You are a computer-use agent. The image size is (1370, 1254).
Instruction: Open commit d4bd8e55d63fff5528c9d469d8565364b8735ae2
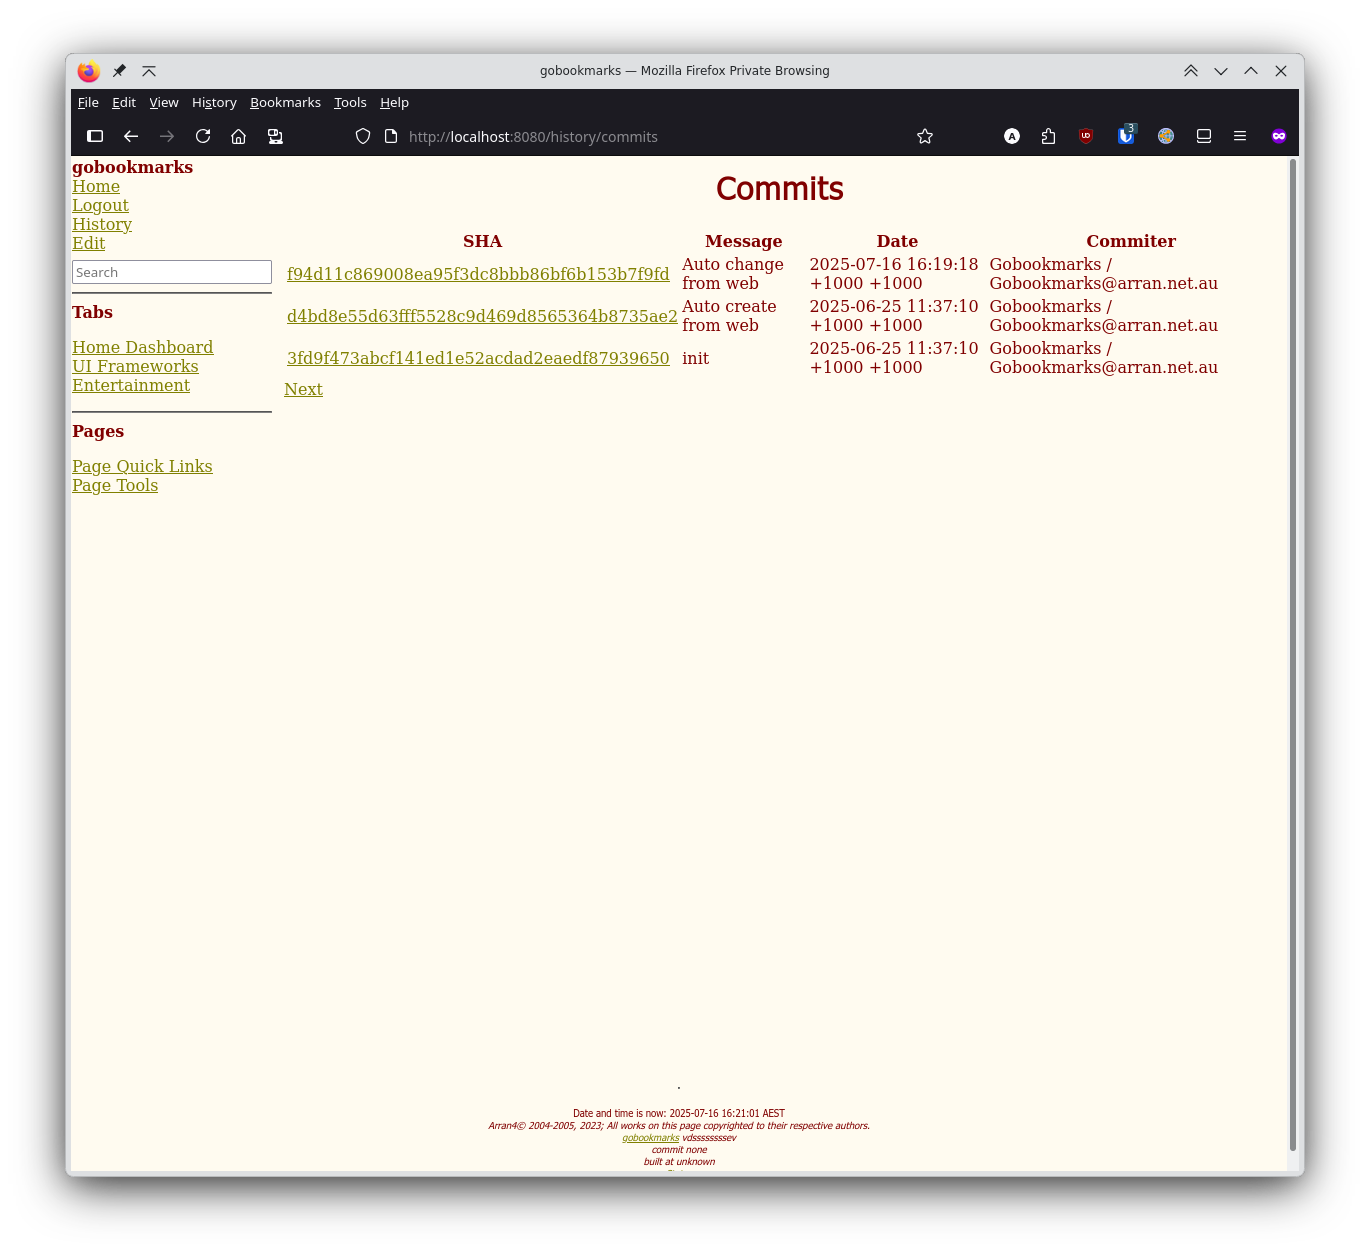click(x=482, y=316)
